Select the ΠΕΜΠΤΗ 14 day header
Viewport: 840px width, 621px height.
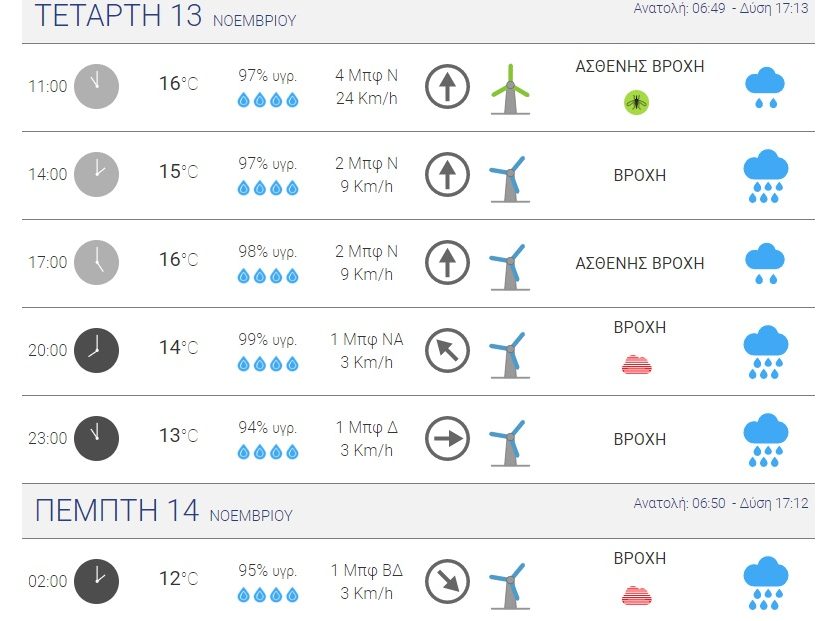tap(116, 511)
